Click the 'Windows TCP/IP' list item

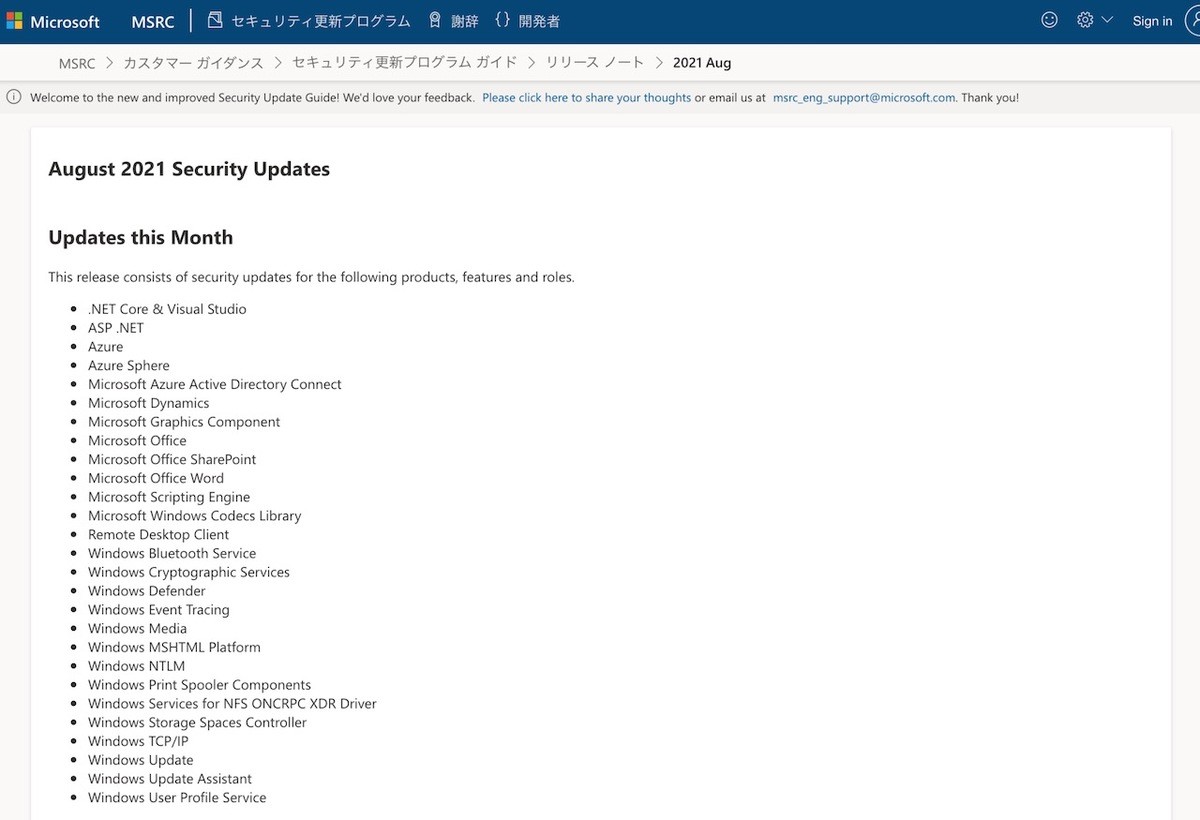[138, 741]
